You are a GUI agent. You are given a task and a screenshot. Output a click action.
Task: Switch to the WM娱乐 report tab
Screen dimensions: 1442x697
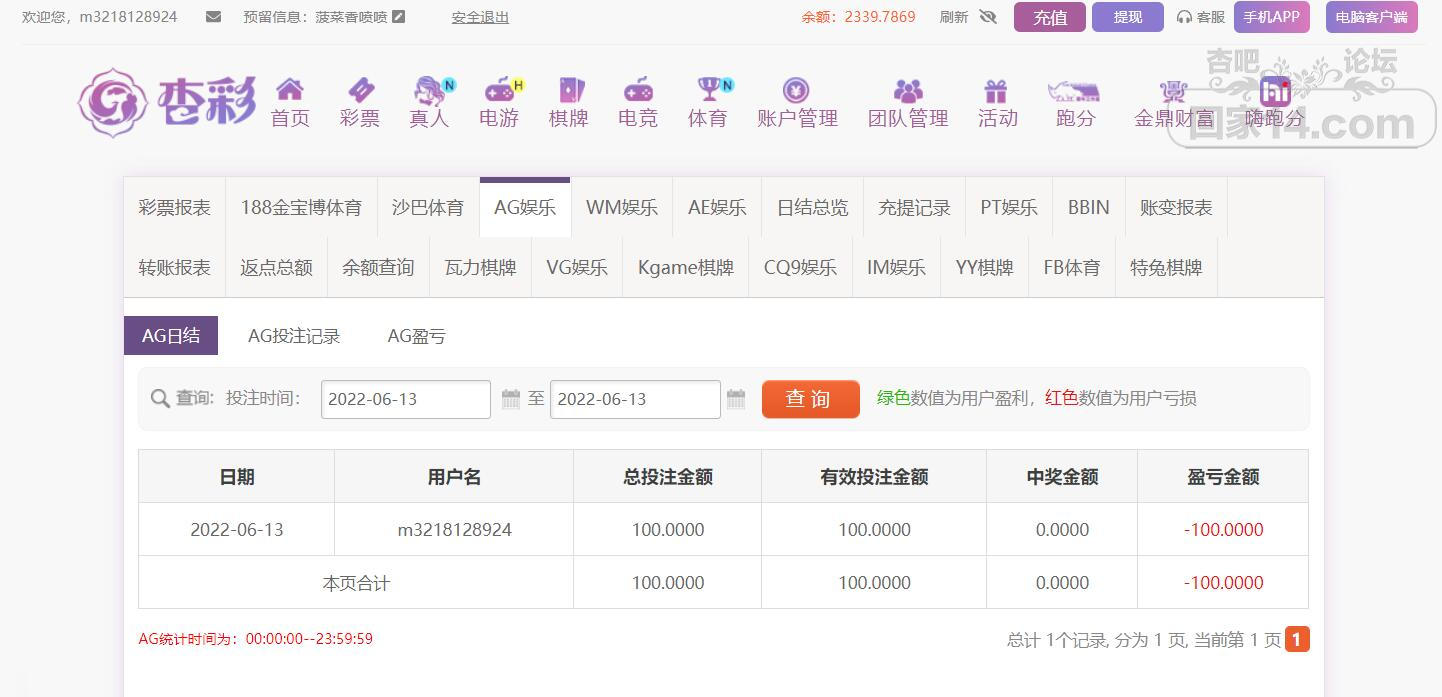[x=621, y=208]
